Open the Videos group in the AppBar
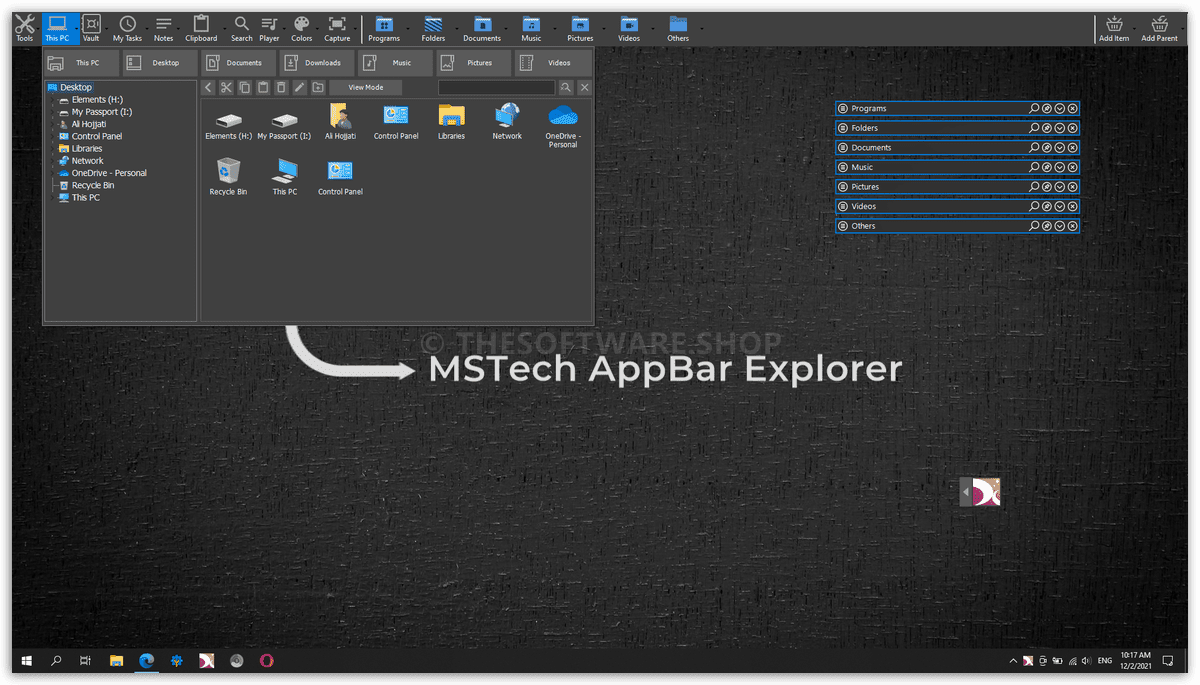Screen dimensions: 1200x685 (x=629, y=28)
